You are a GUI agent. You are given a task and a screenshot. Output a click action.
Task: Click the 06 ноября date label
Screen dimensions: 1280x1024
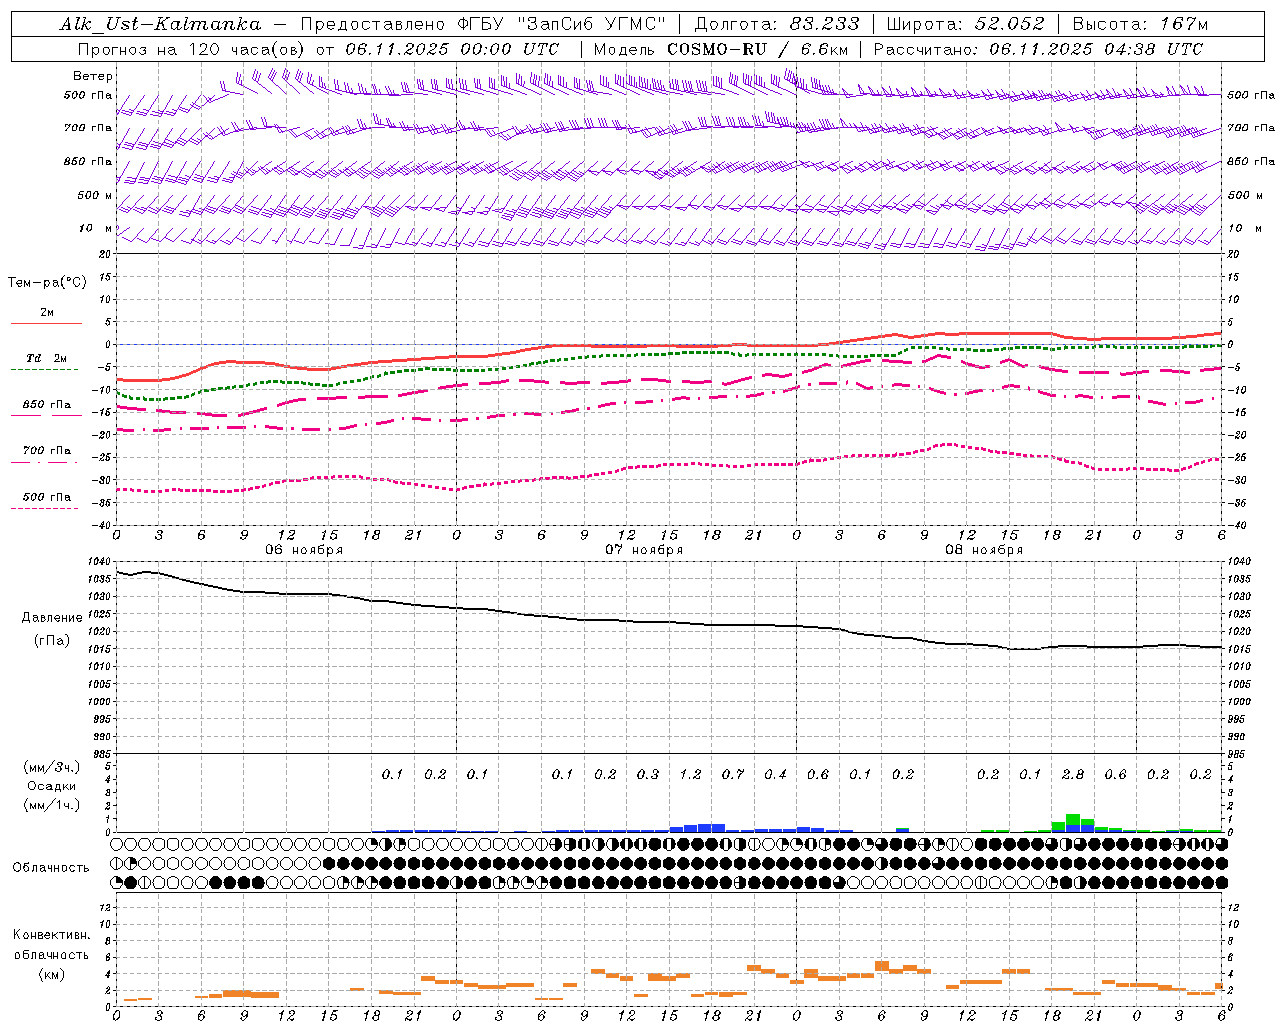(304, 550)
